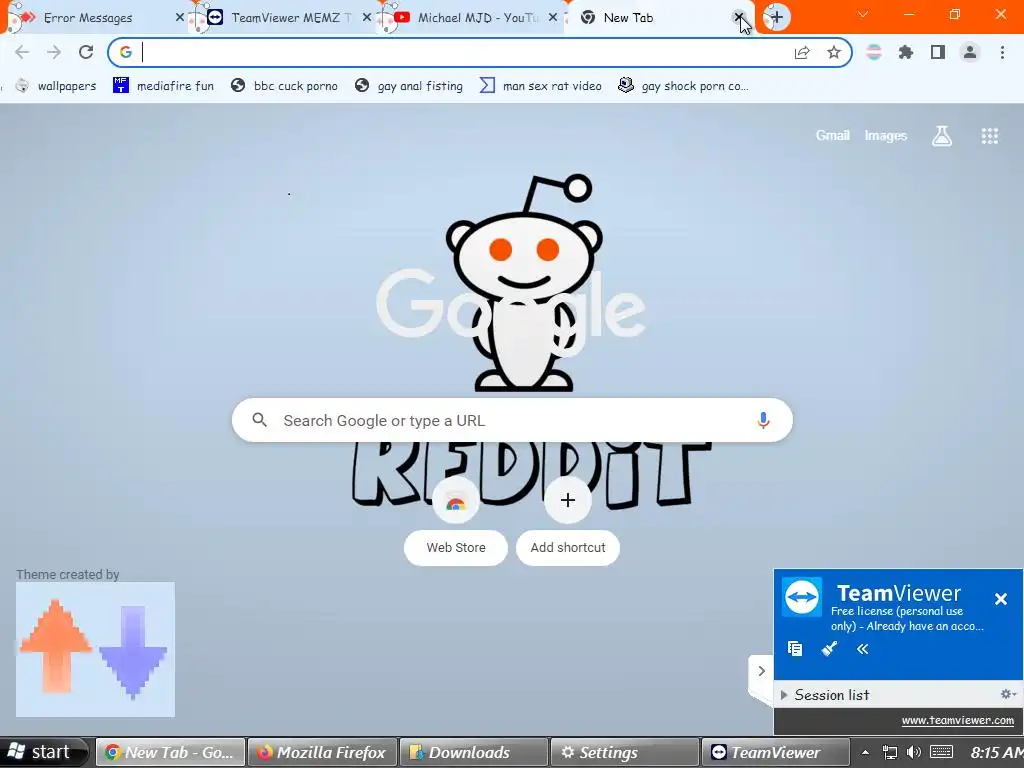Open the Gmail link

pyautogui.click(x=833, y=135)
